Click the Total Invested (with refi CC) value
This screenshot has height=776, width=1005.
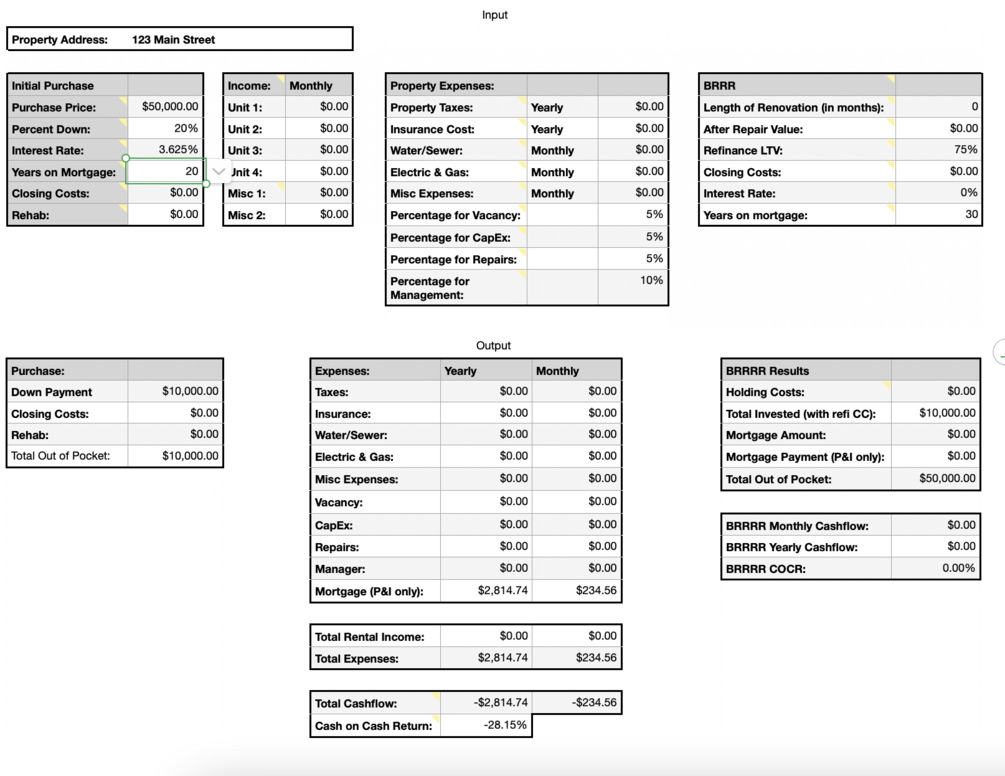tap(936, 413)
